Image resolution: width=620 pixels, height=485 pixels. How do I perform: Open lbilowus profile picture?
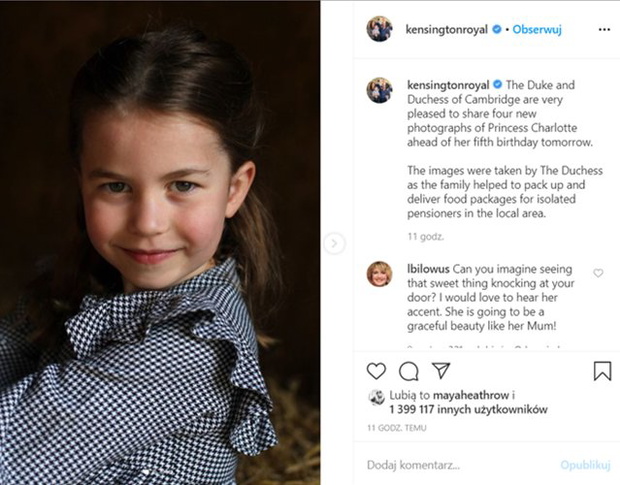click(379, 273)
